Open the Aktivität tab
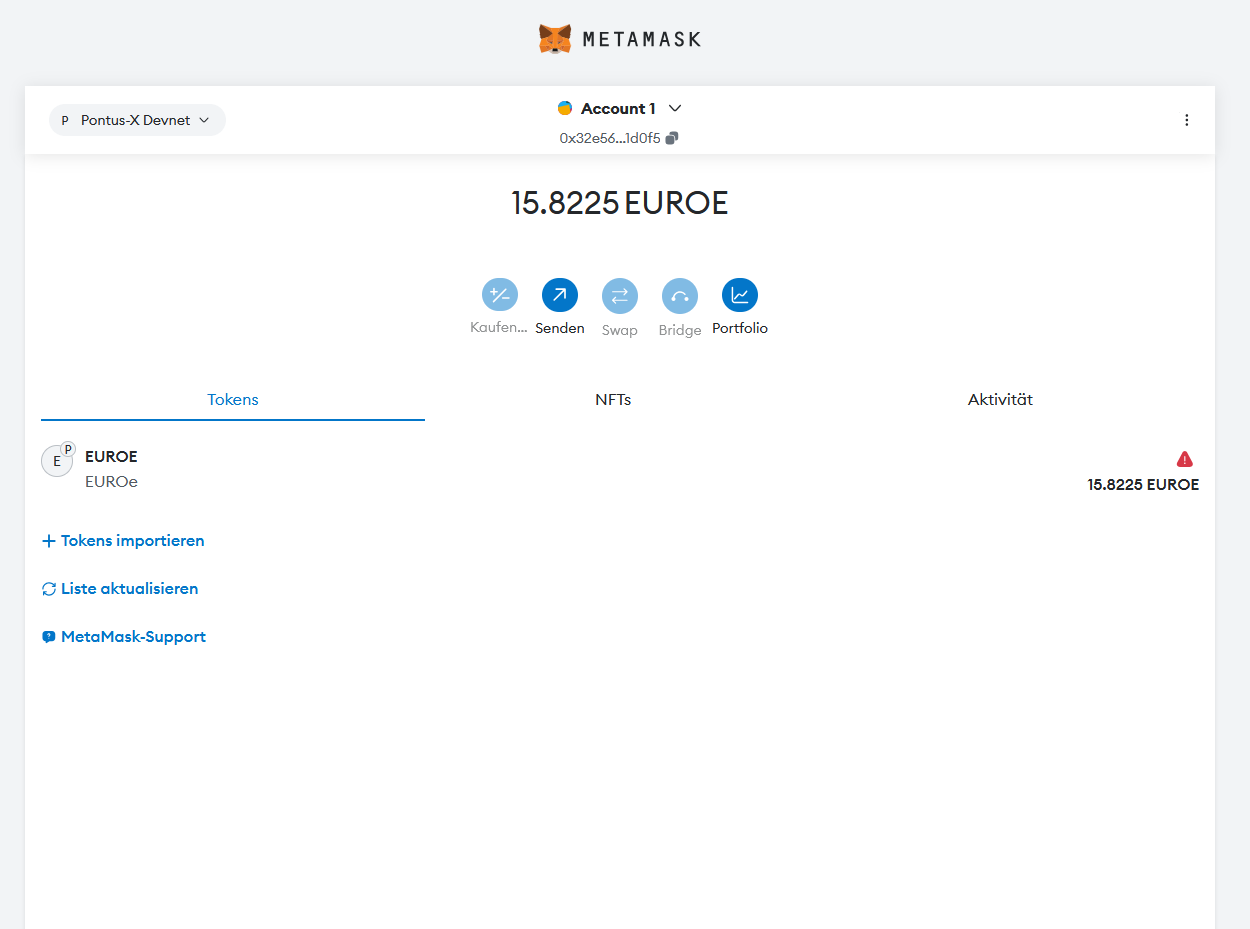This screenshot has width=1250, height=929. pyautogui.click(x=1000, y=399)
